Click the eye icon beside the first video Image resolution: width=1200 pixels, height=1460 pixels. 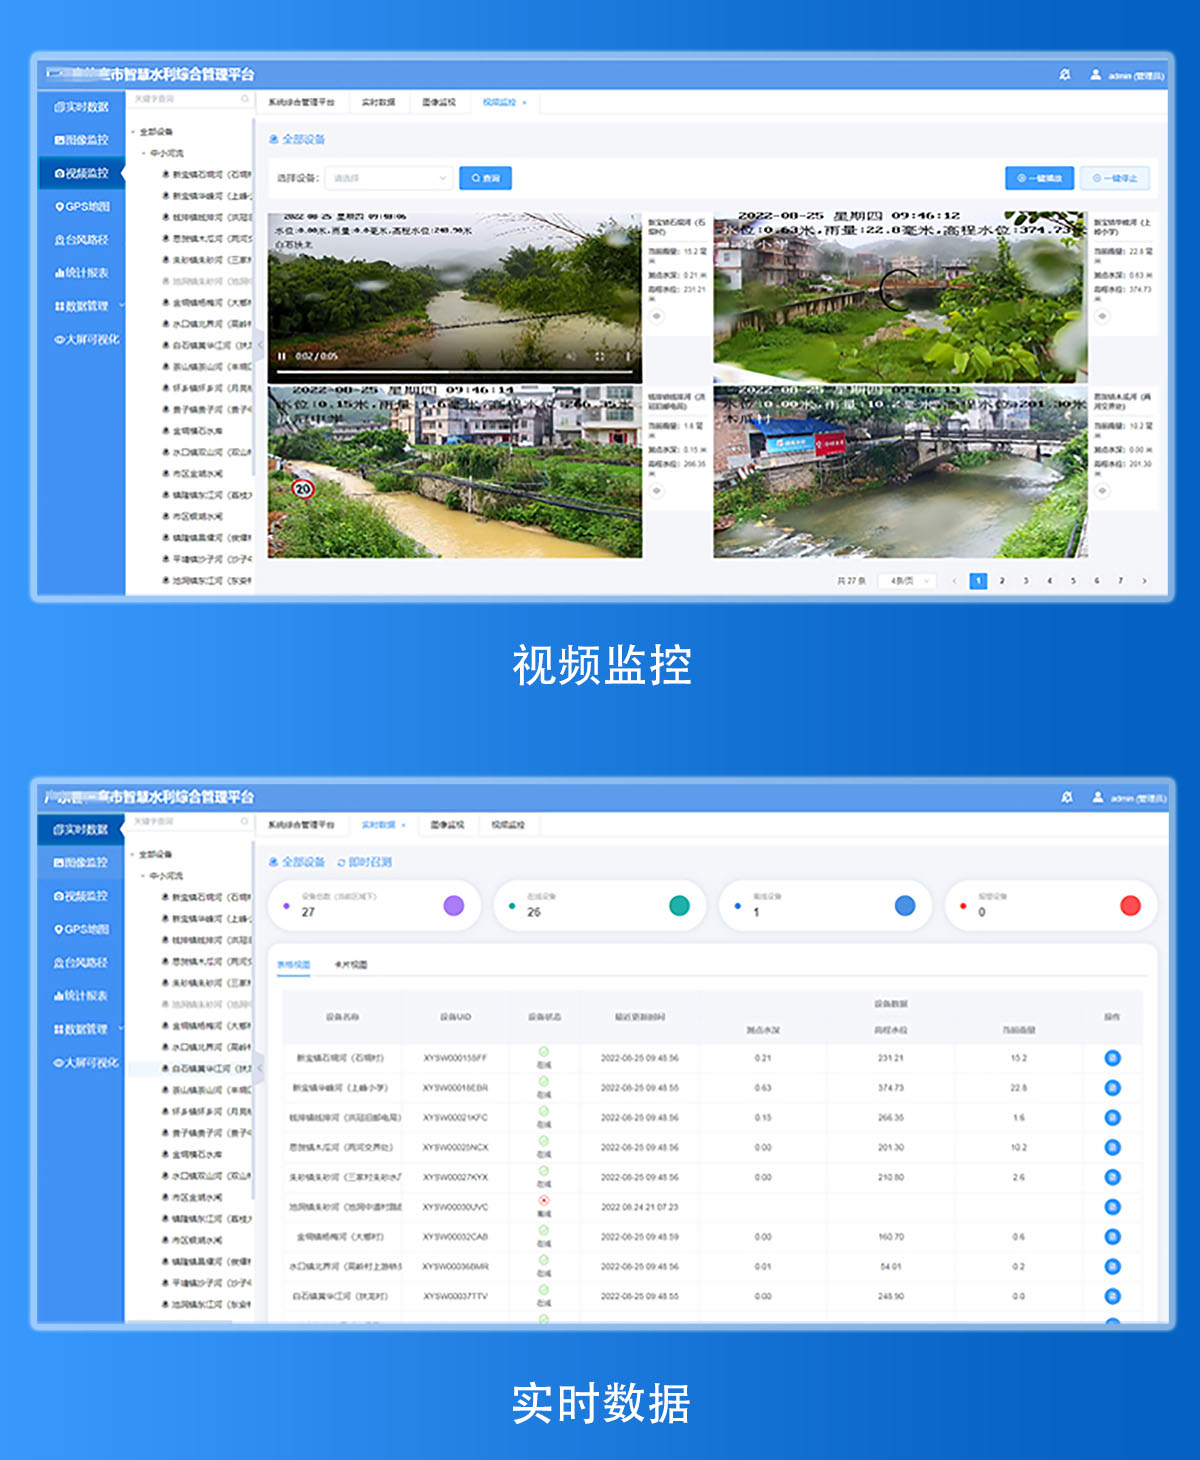[657, 316]
